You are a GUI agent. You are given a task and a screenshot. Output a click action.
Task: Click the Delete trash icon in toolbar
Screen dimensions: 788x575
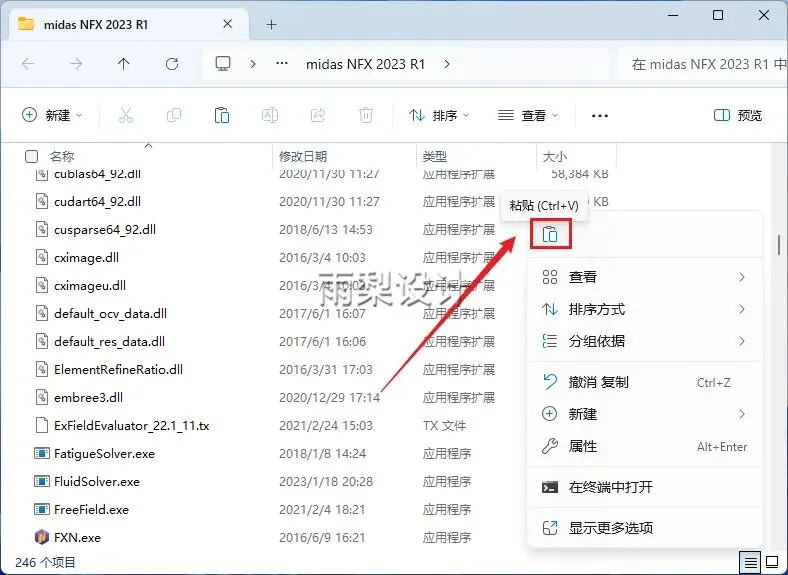(366, 116)
